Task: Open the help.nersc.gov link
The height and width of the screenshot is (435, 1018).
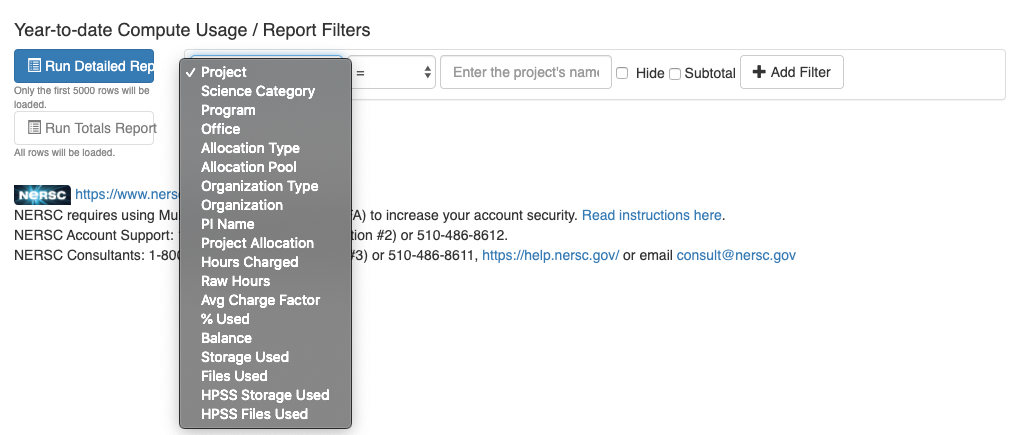Action: pyautogui.click(x=550, y=255)
